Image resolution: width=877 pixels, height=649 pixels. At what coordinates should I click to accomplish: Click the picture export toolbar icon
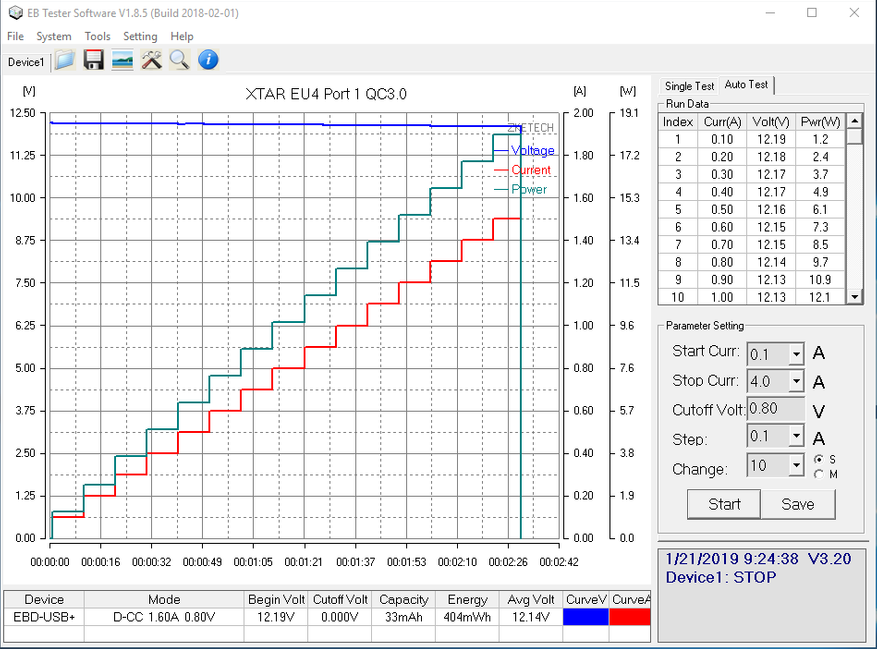[x=122, y=60]
